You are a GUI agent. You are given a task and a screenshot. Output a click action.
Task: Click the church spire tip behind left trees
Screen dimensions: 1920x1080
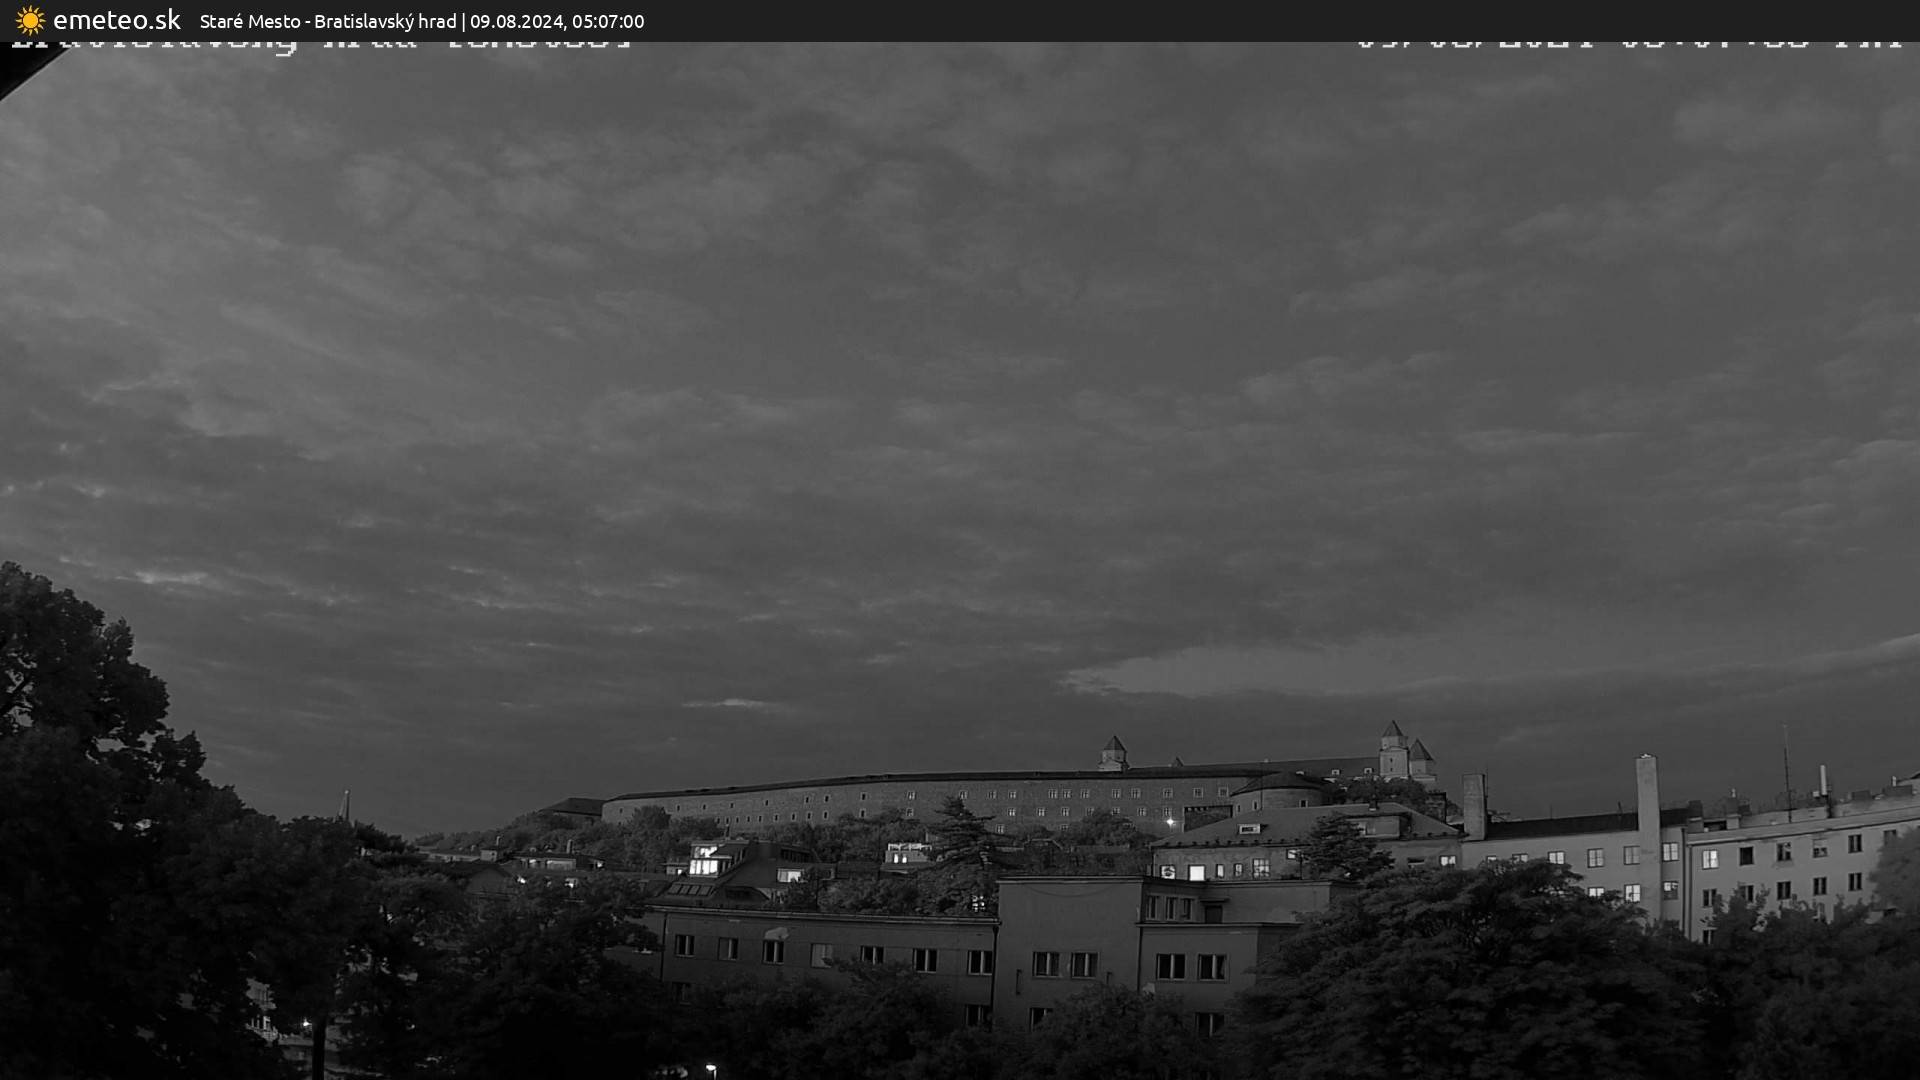(345, 796)
